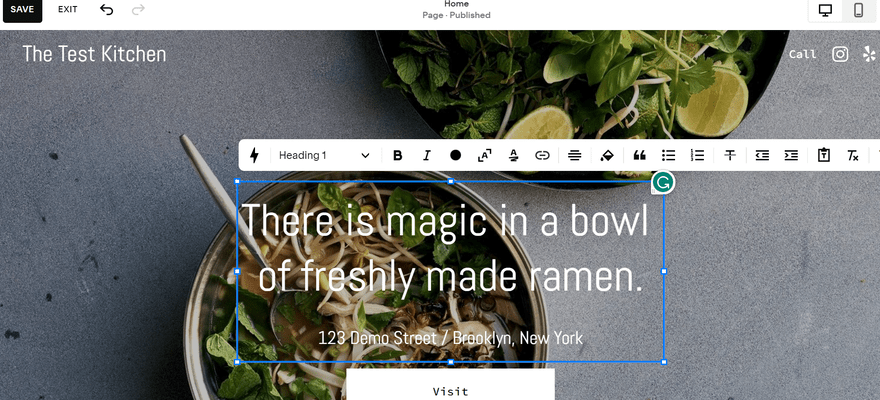The width and height of the screenshot is (880, 400).
Task: Open the text alignment options
Action: point(574,155)
